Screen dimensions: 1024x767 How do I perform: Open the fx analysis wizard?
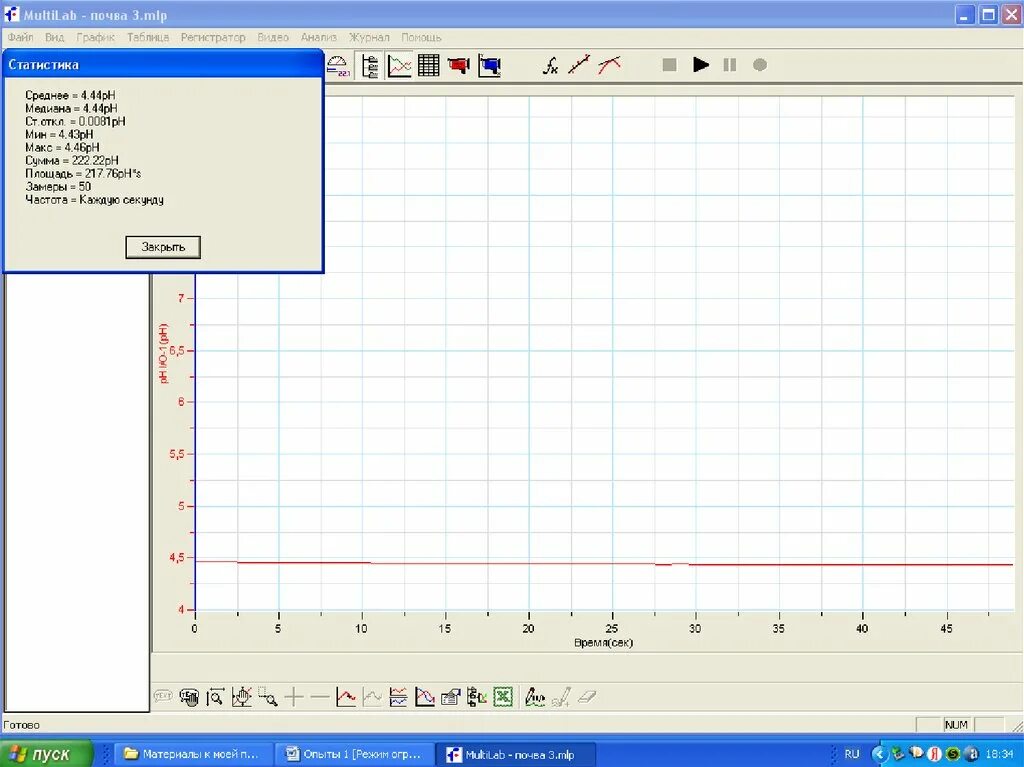(x=551, y=65)
